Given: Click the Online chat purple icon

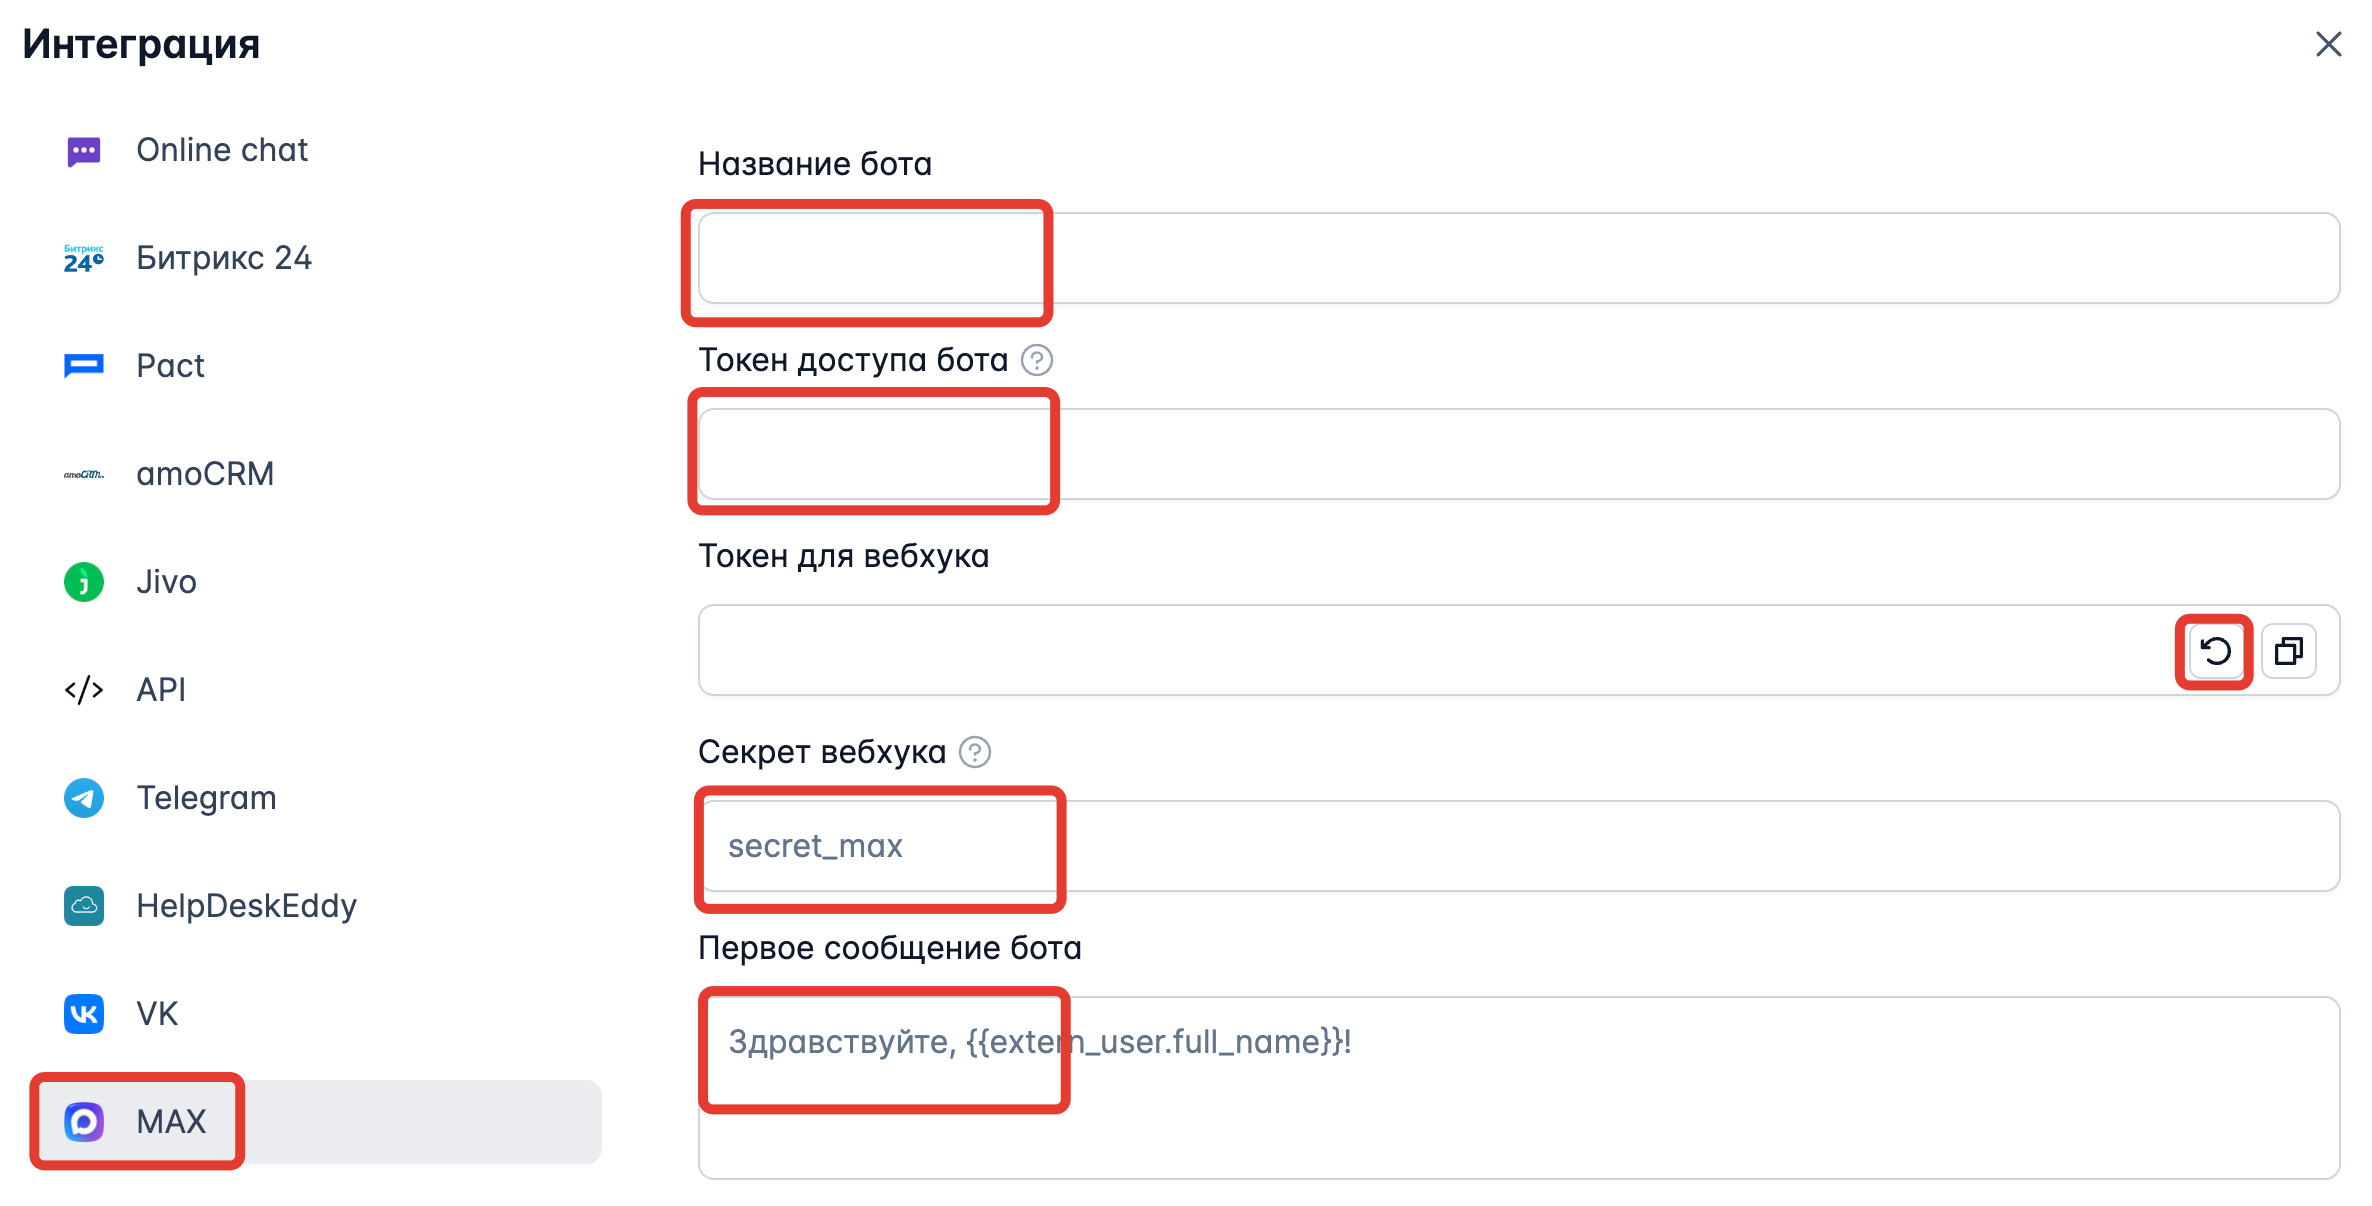Looking at the screenshot, I should (84, 151).
